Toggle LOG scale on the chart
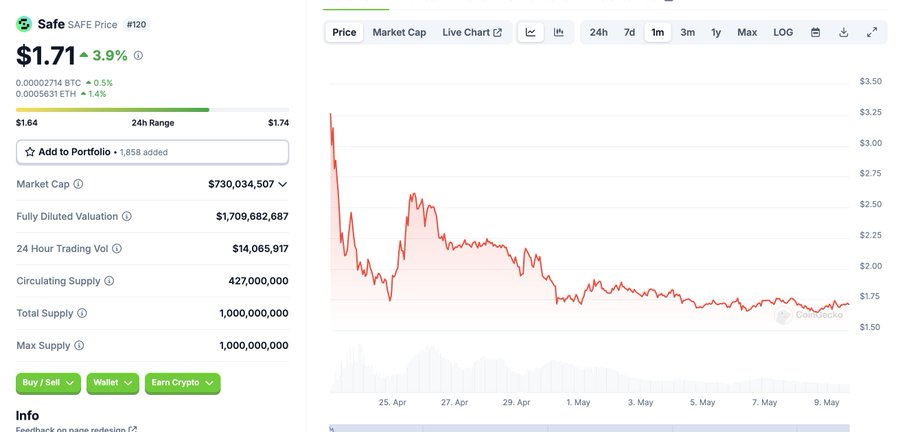The image size is (900, 432). (783, 32)
